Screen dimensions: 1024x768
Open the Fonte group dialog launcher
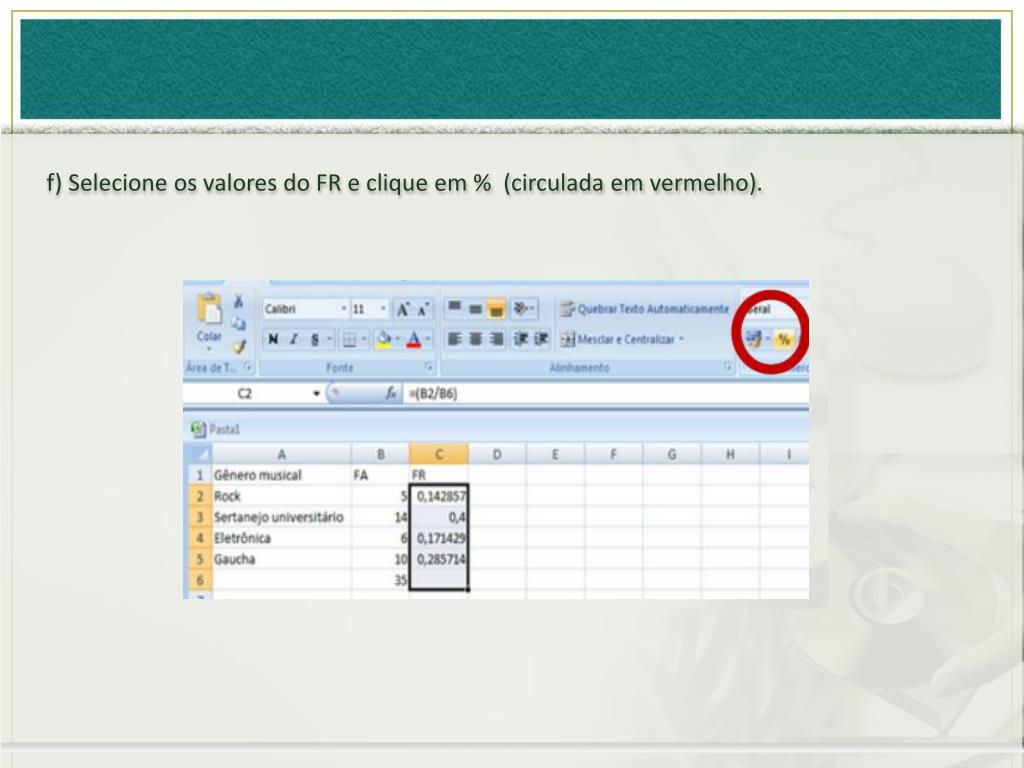click(x=429, y=367)
